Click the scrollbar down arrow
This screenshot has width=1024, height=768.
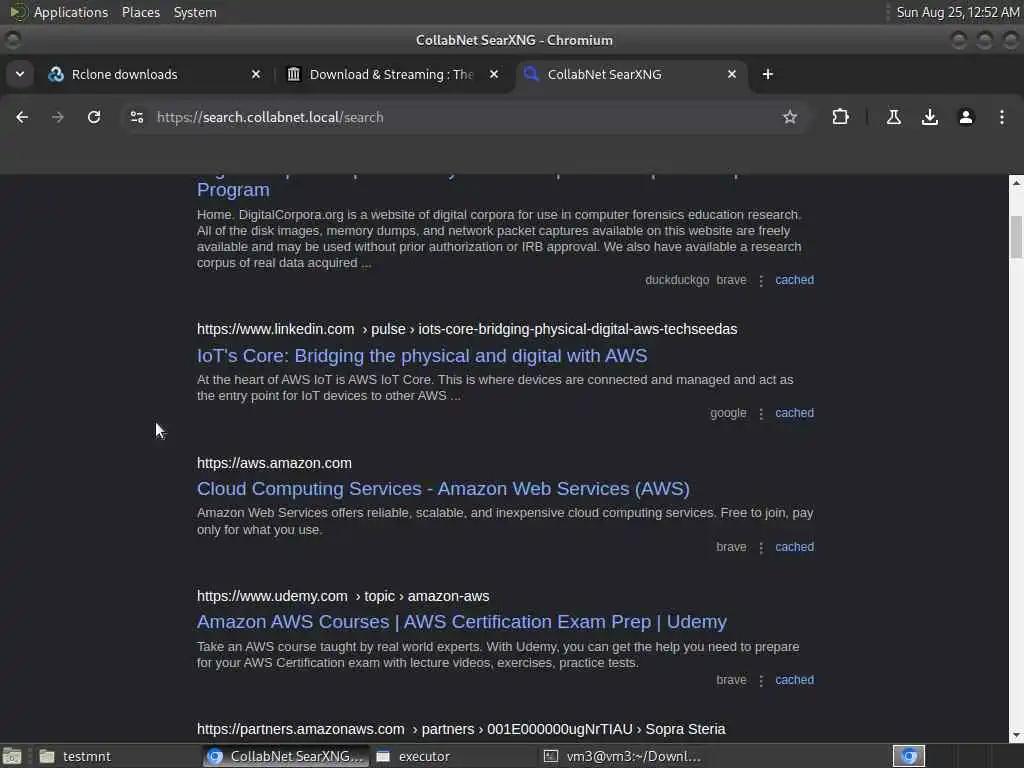point(1016,735)
